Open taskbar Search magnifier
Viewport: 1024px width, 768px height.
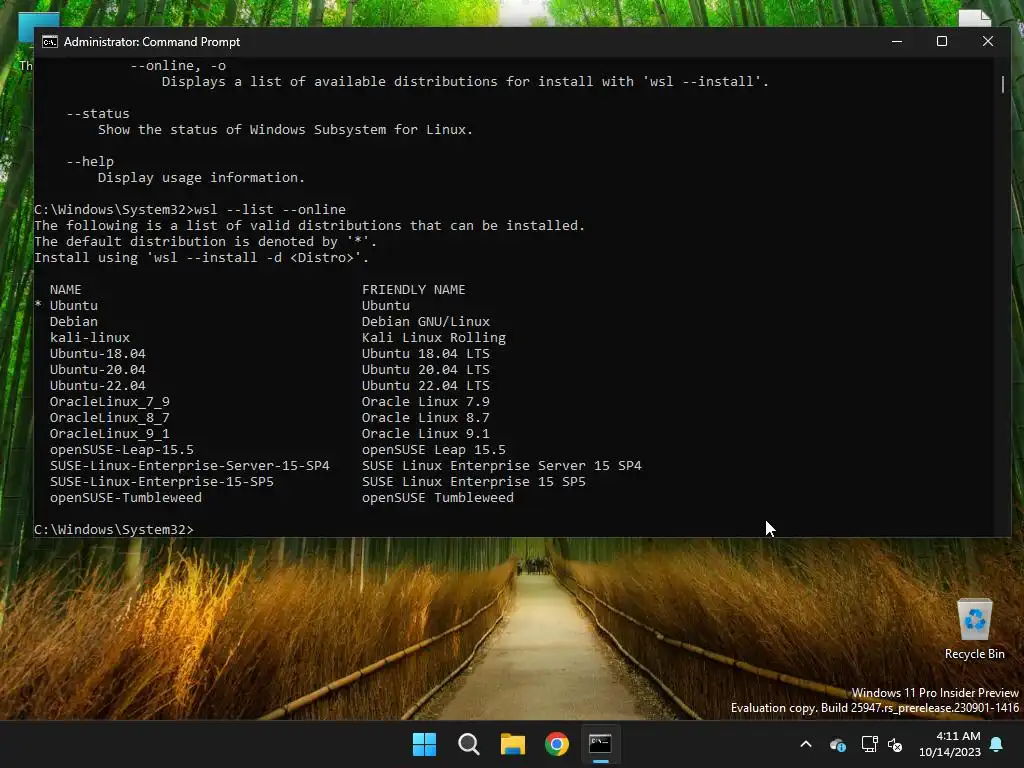point(468,744)
